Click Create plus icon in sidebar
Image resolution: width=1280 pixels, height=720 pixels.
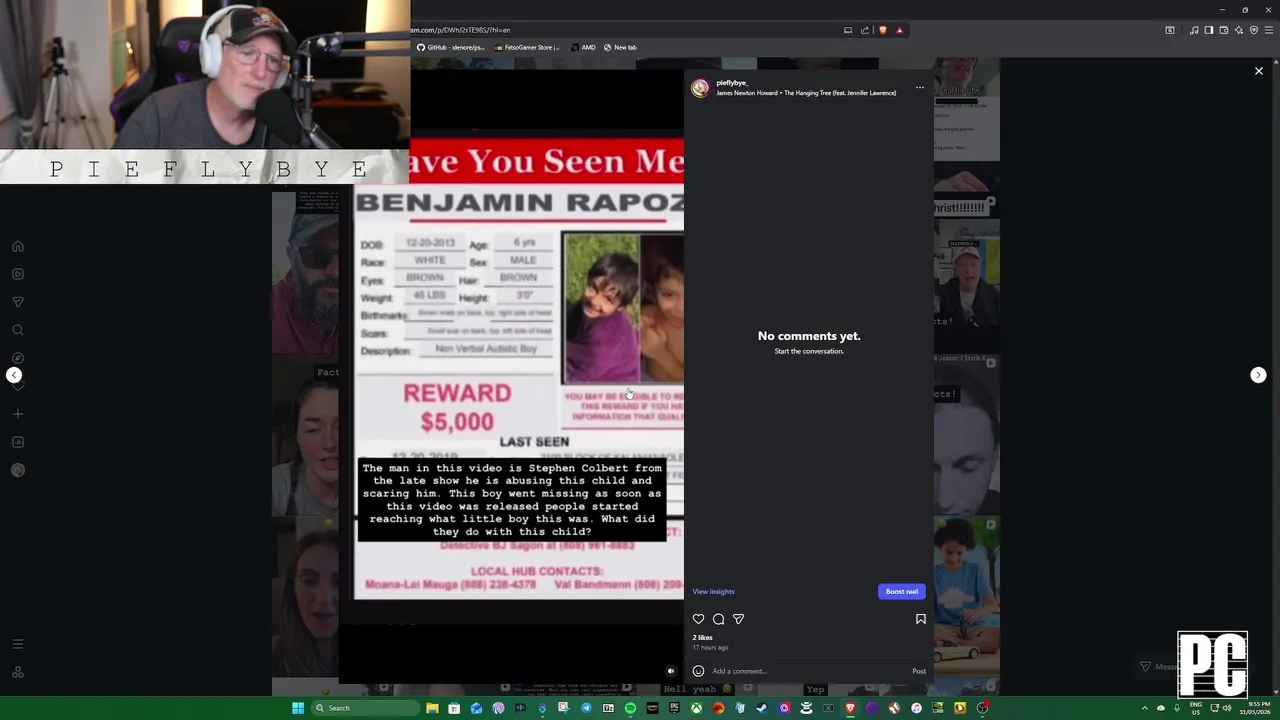tap(18, 414)
